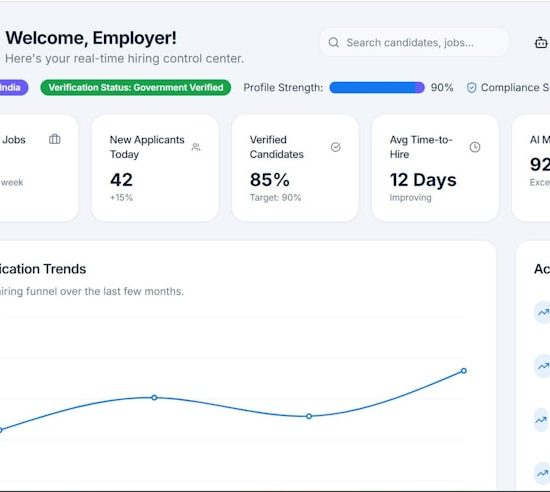Click the first trending-up activity icon

click(543, 312)
